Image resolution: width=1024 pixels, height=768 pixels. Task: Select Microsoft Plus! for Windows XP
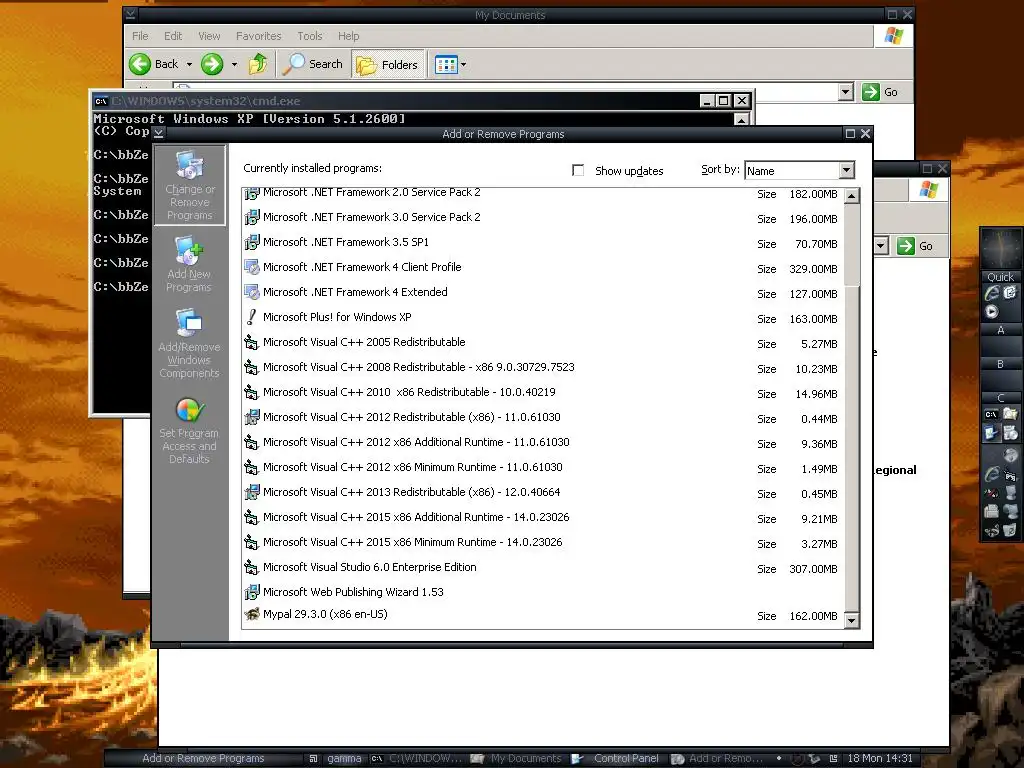pyautogui.click(x=543, y=317)
